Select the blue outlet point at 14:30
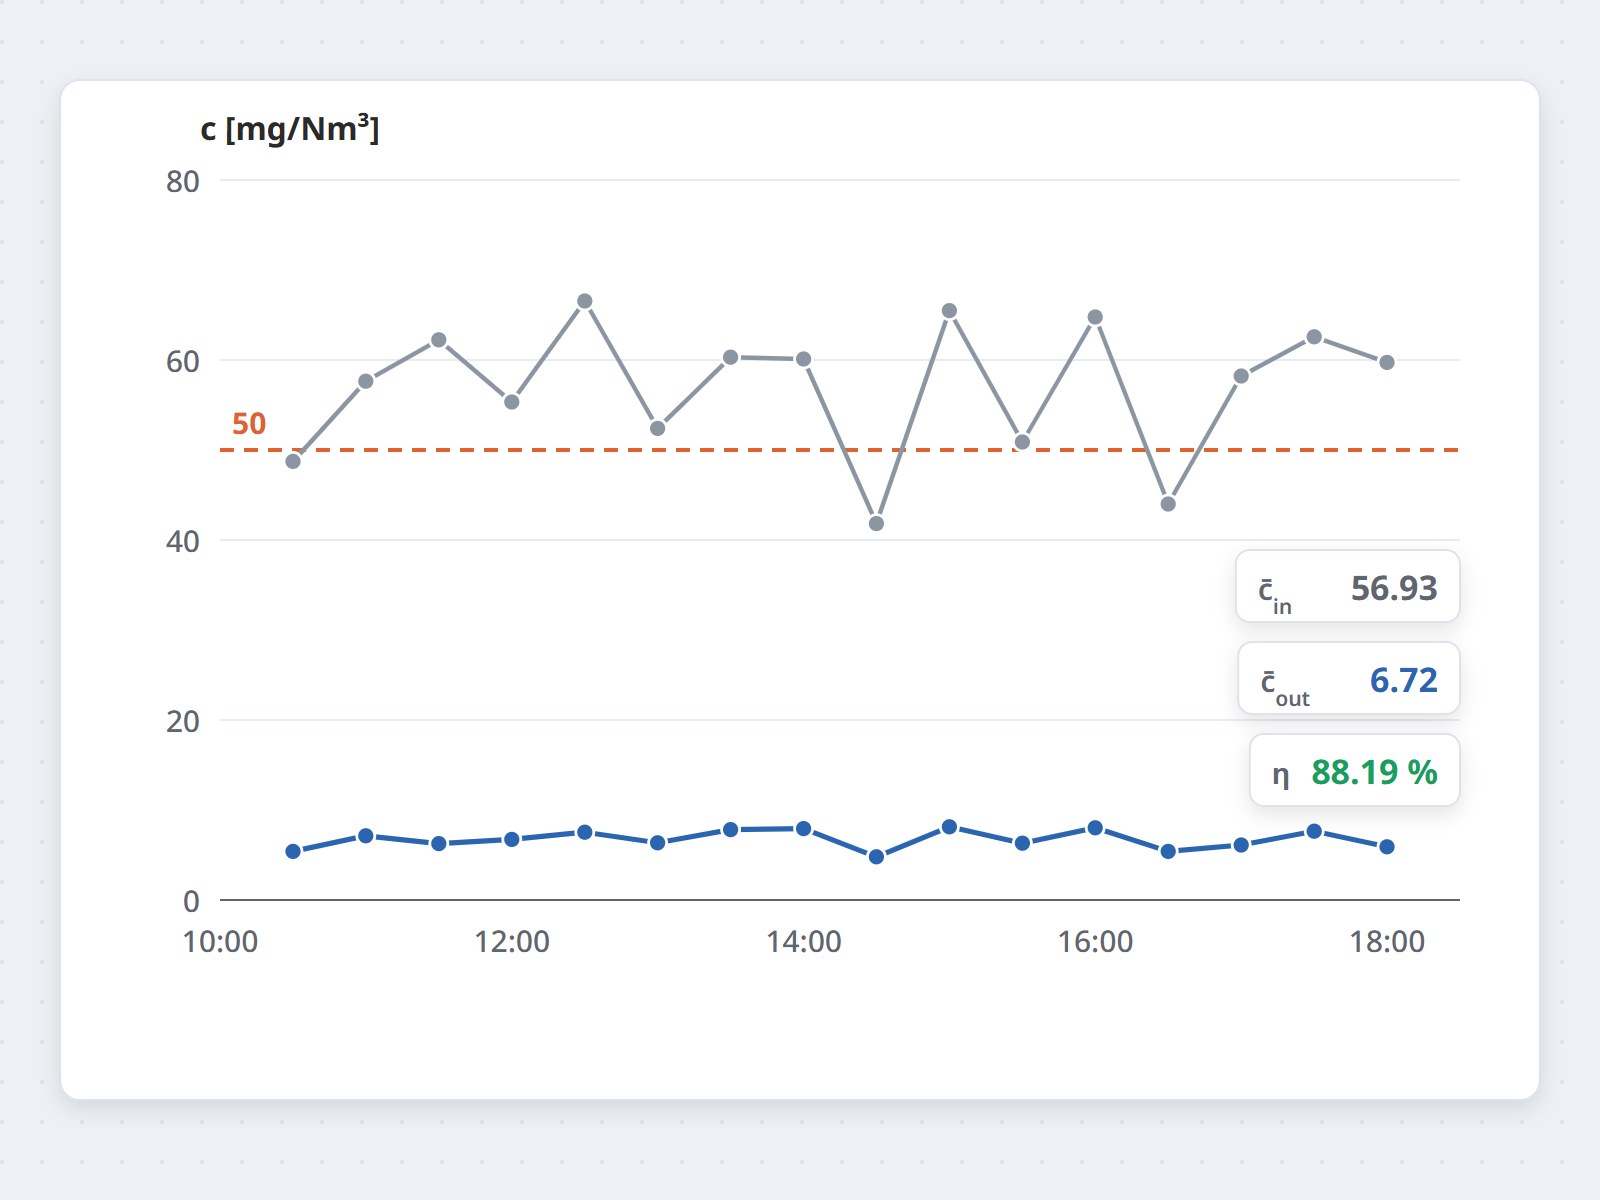This screenshot has height=1200, width=1600. (876, 857)
